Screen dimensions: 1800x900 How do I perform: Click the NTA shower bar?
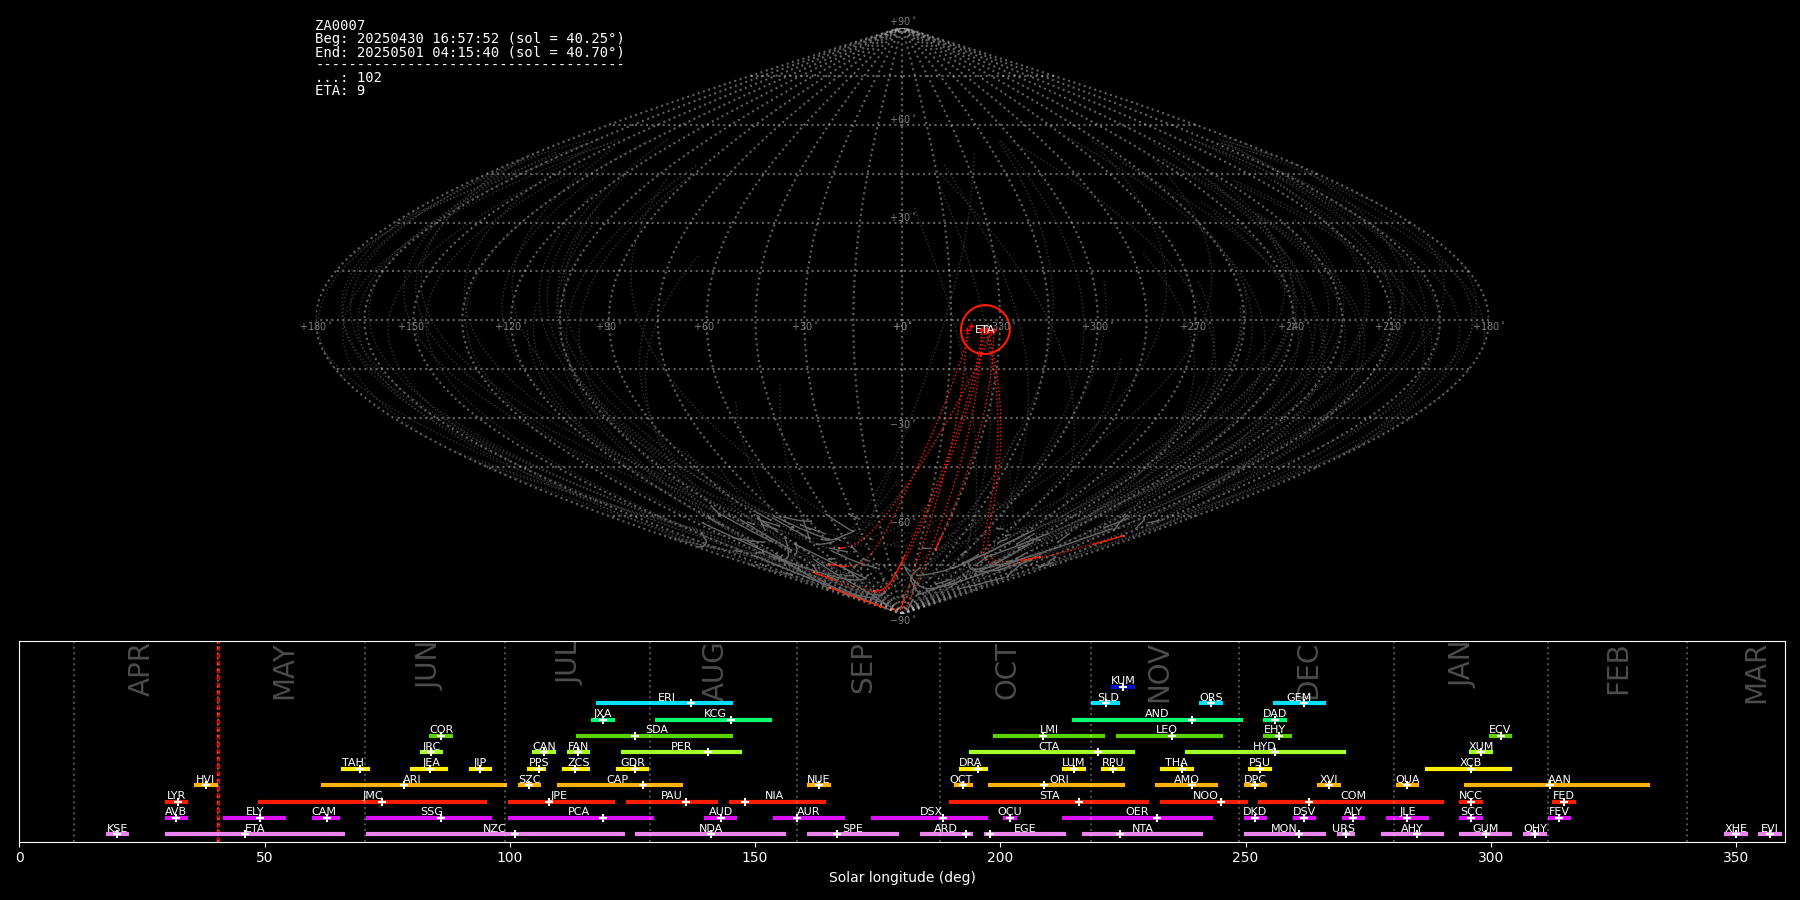[1142, 834]
